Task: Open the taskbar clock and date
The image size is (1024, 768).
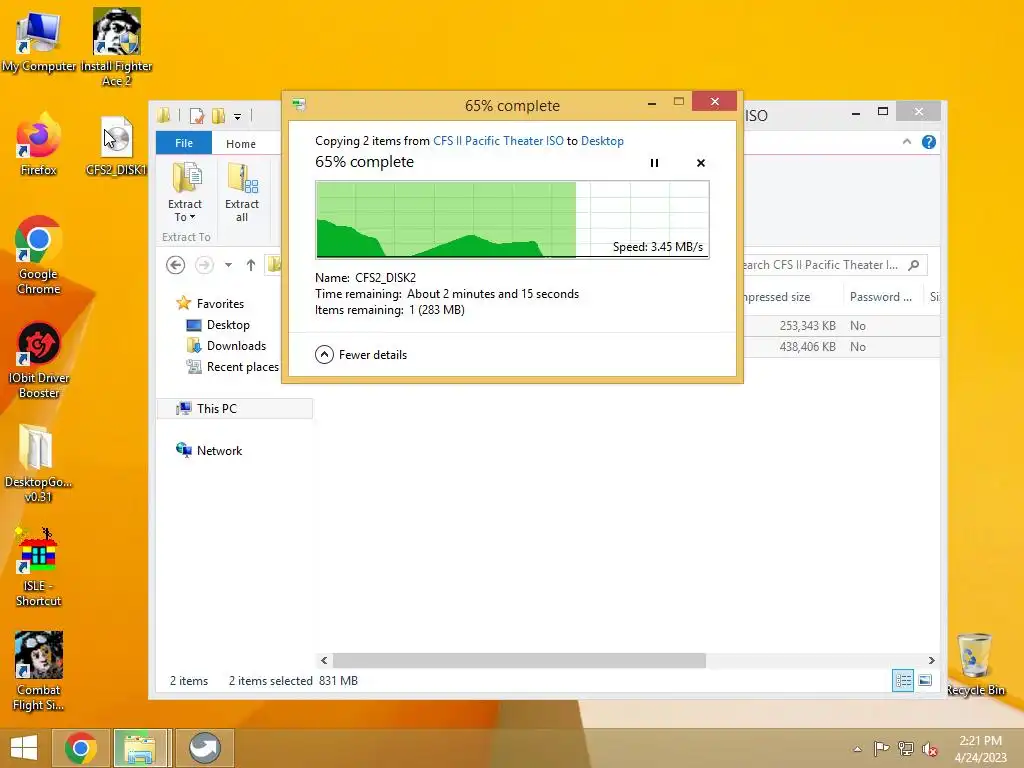Action: (x=980, y=748)
